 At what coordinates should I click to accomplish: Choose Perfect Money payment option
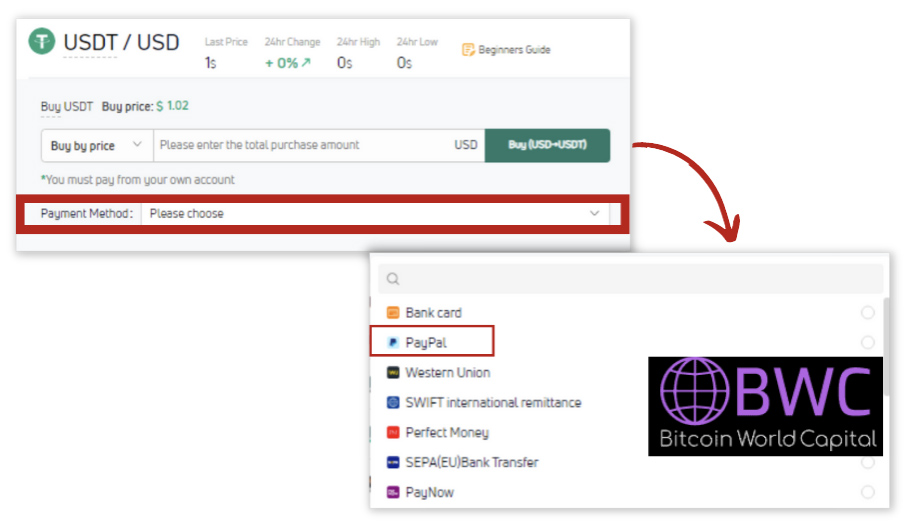tap(447, 433)
